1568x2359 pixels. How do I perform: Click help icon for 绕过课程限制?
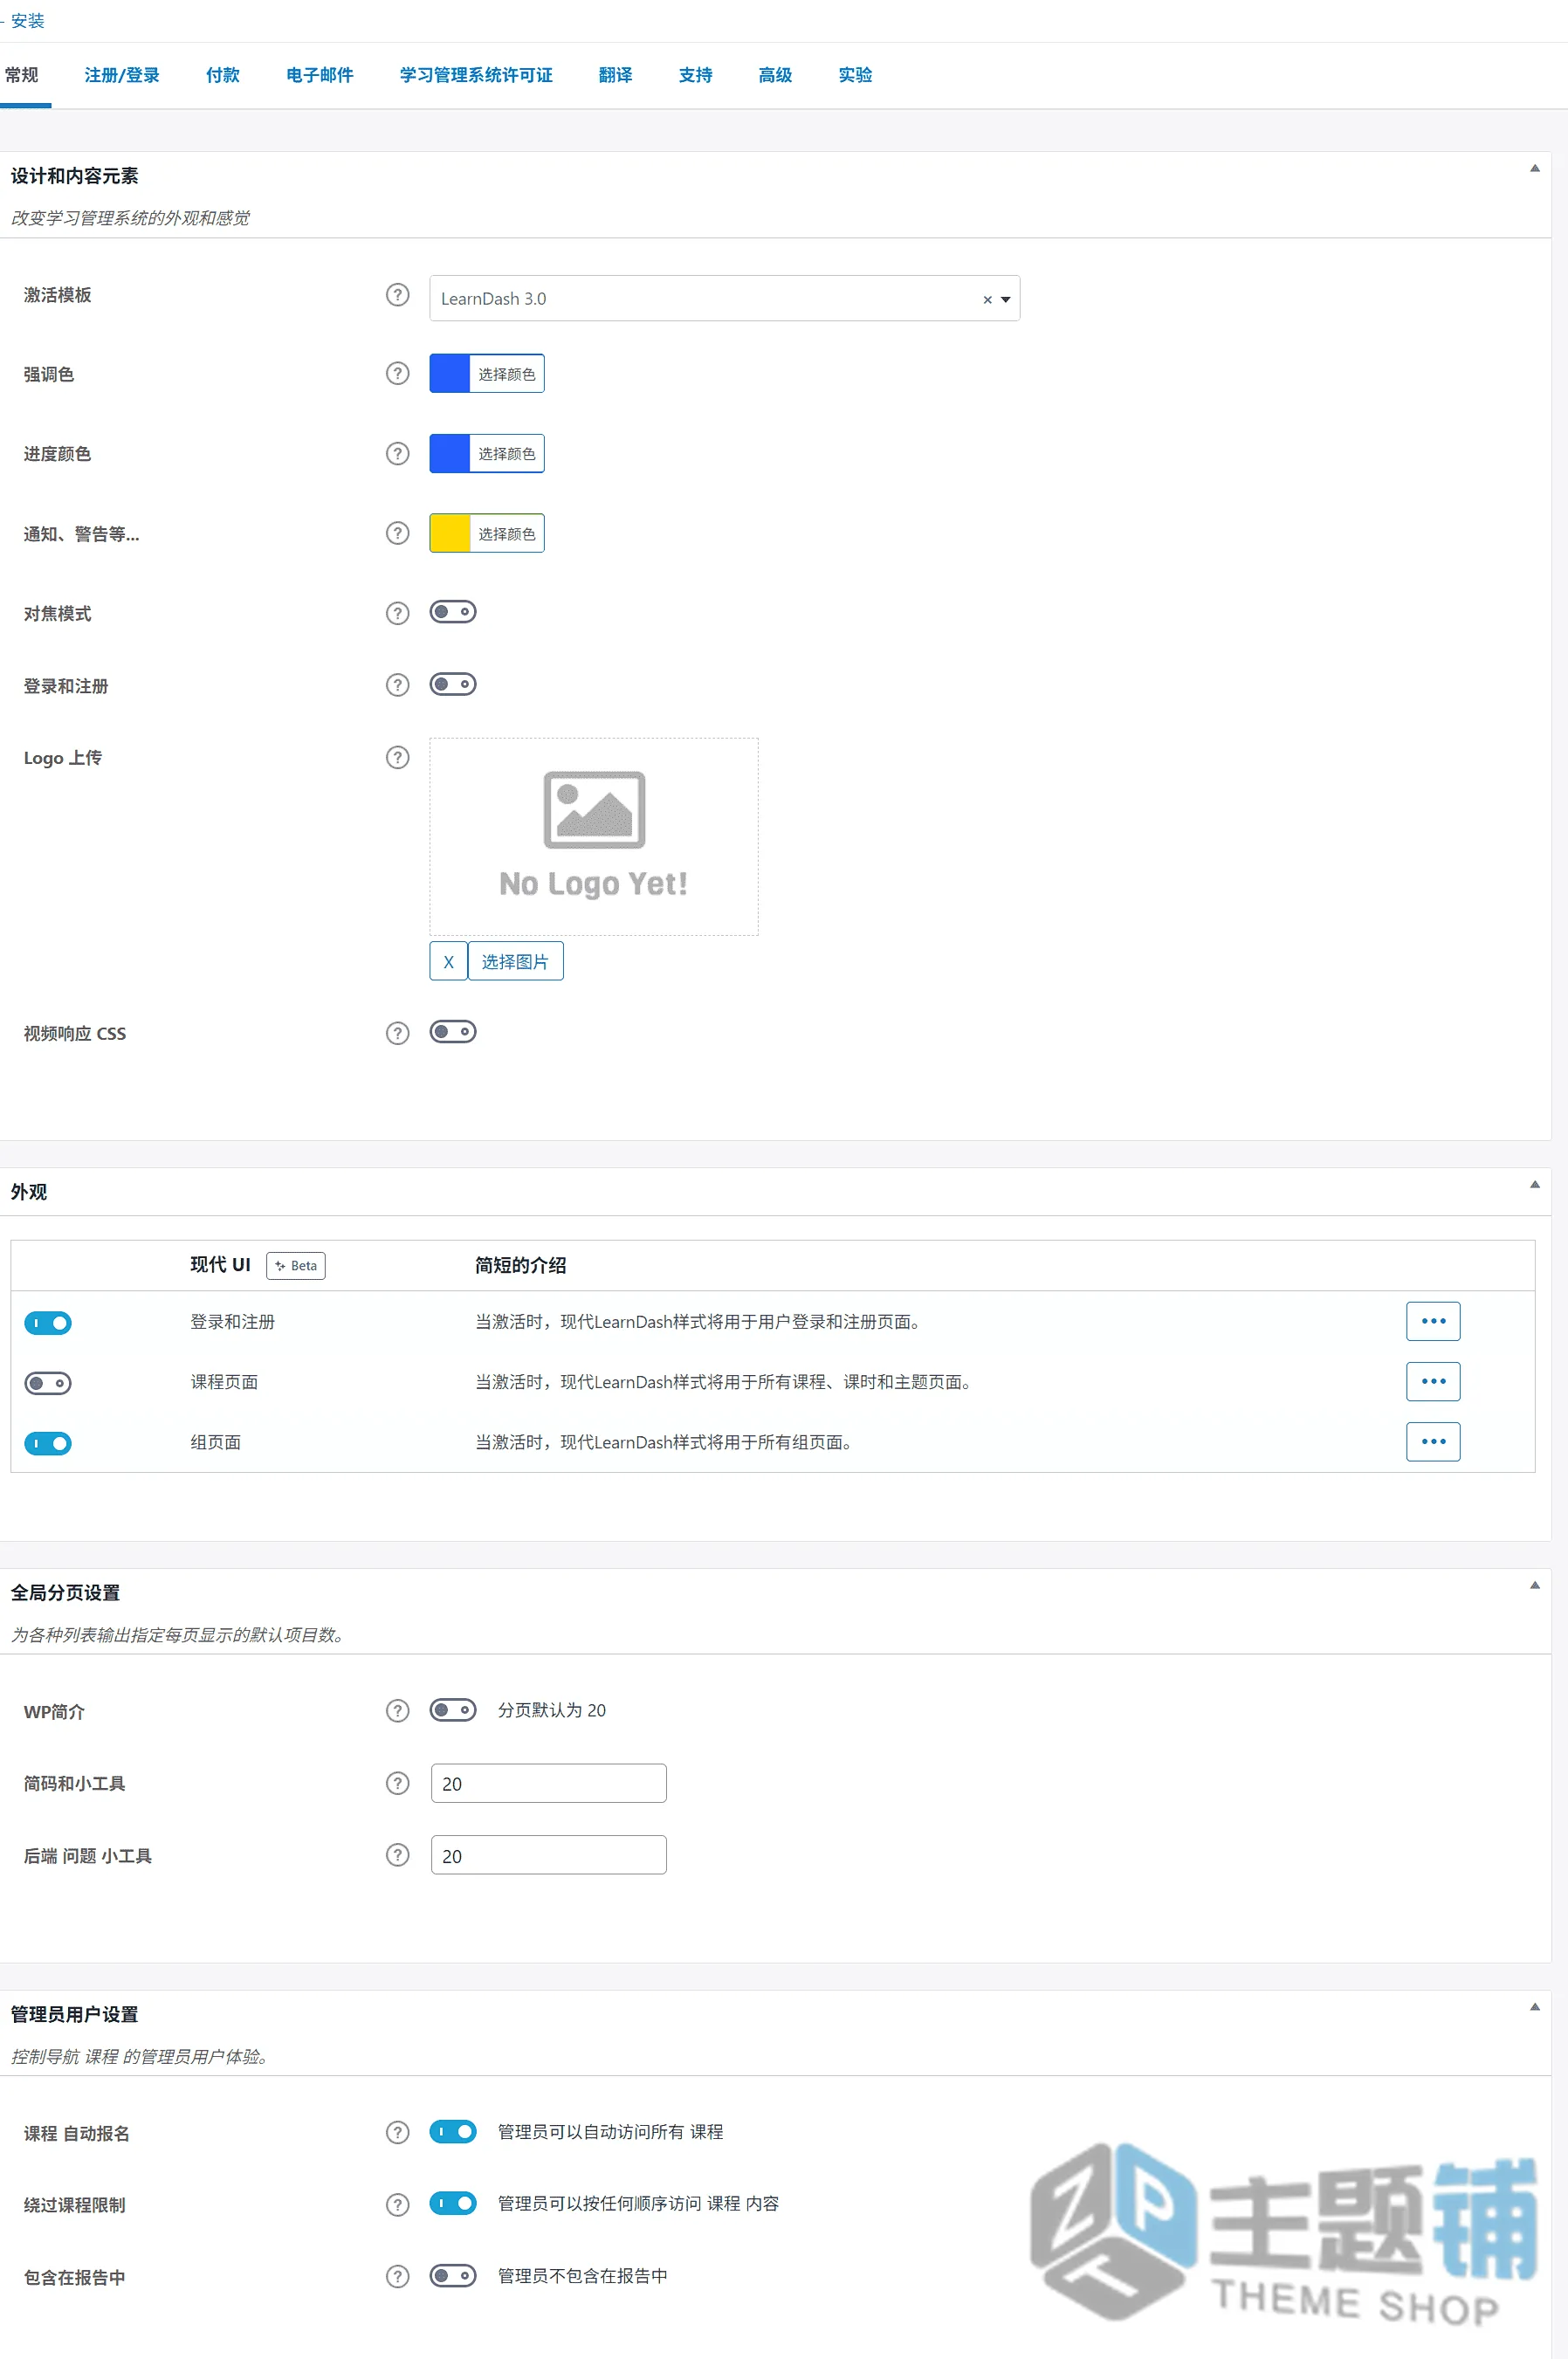point(397,2205)
